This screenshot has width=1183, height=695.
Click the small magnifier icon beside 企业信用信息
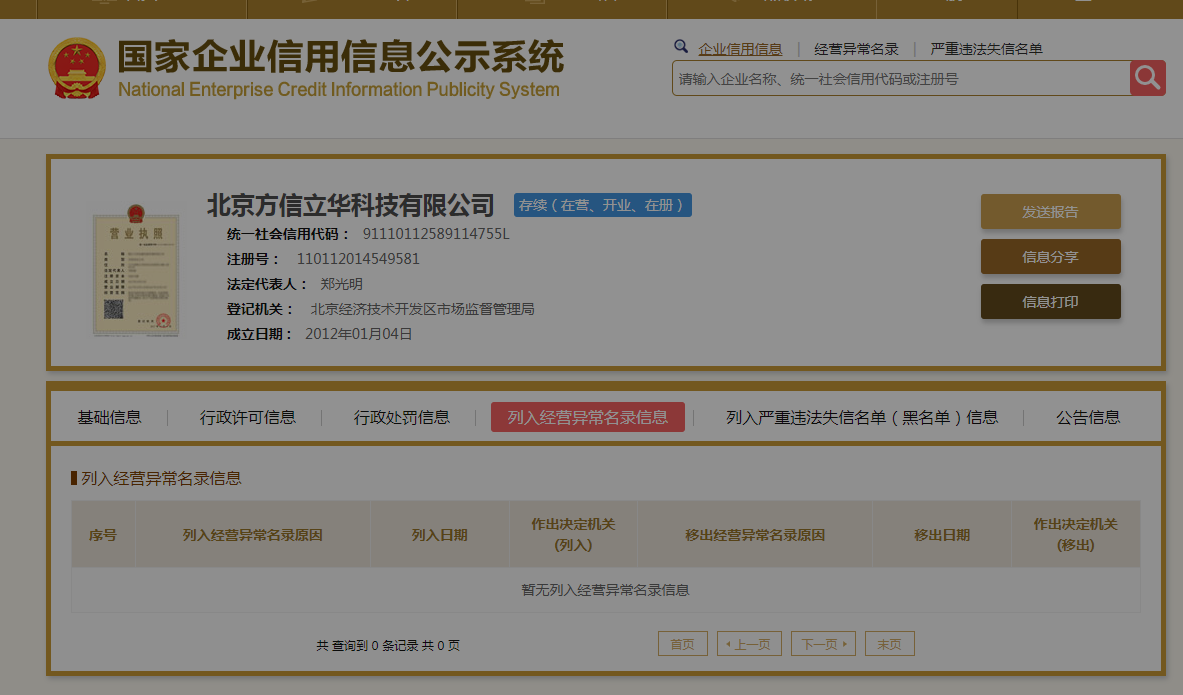coord(681,47)
